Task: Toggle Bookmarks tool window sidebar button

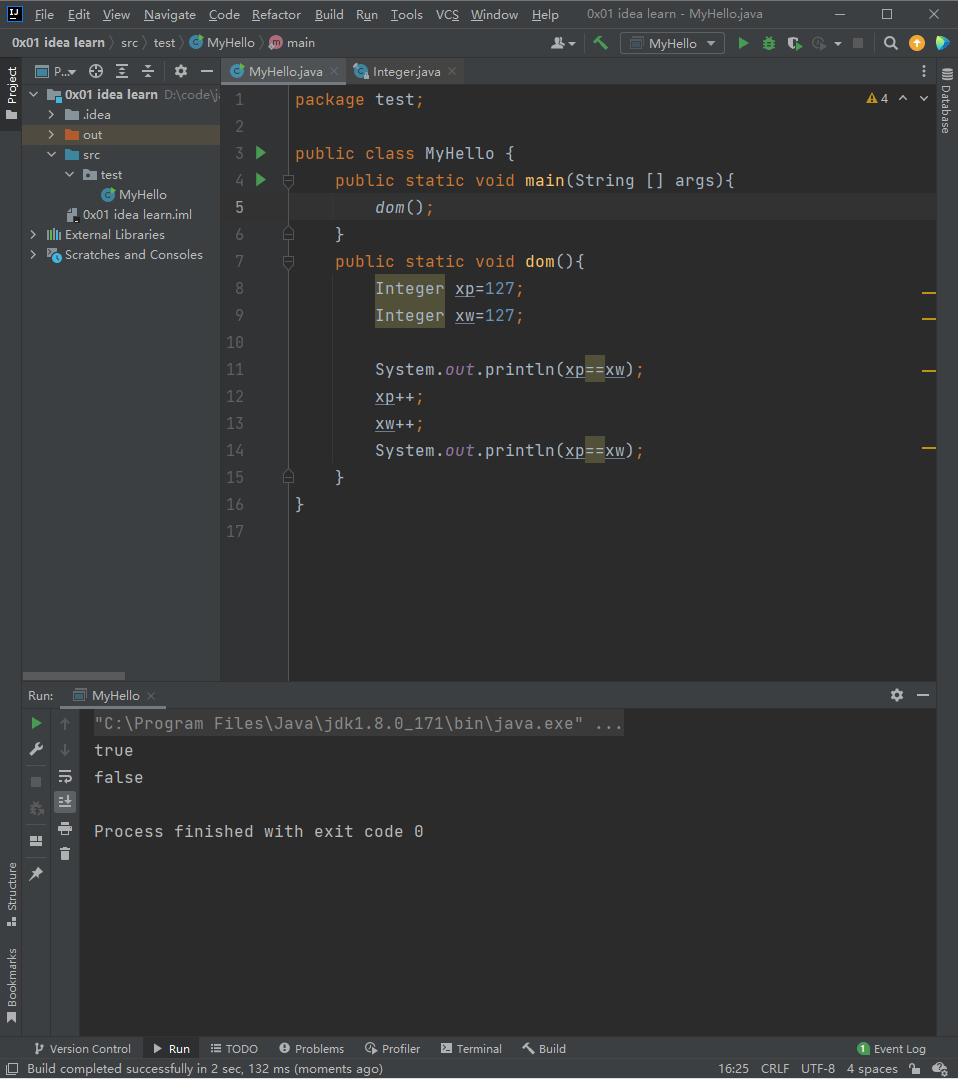Action: click(11, 985)
